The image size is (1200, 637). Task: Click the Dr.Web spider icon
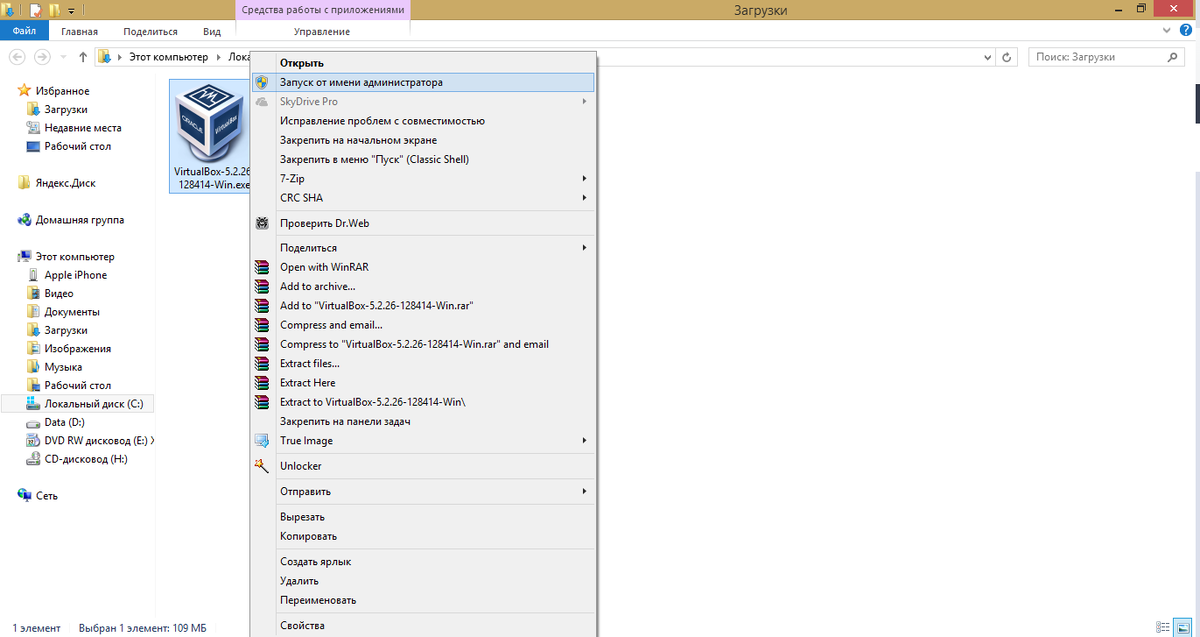(x=262, y=223)
